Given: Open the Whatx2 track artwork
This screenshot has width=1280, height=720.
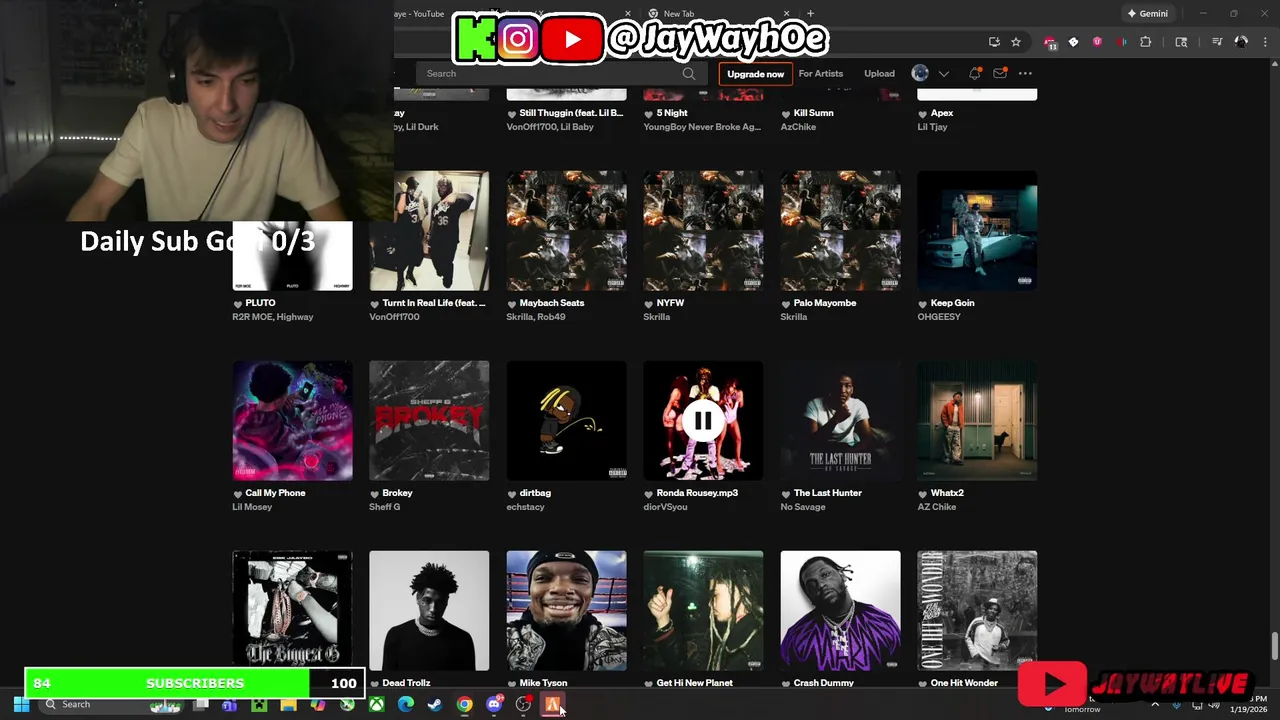Looking at the screenshot, I should 977,421.
